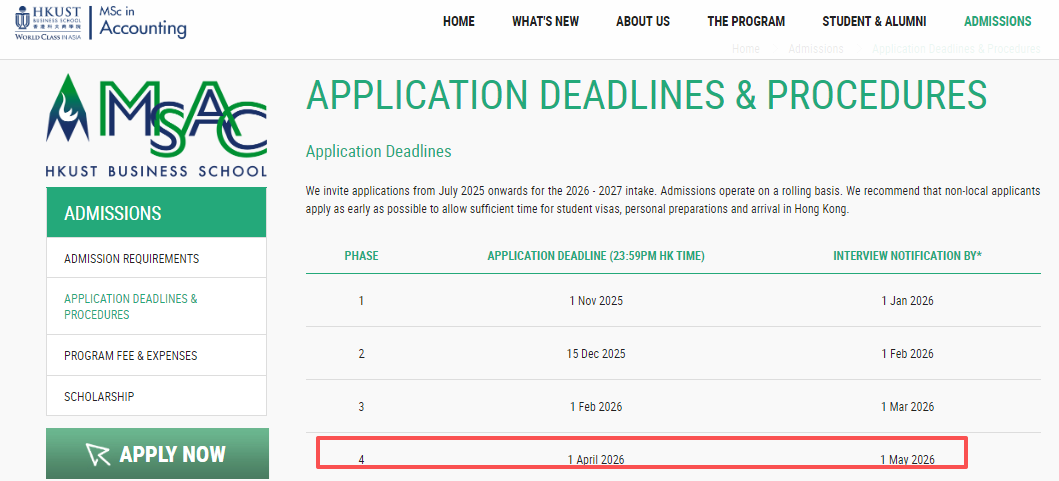1059x481 pixels.
Task: Open the HOME navigation item
Action: [459, 22]
